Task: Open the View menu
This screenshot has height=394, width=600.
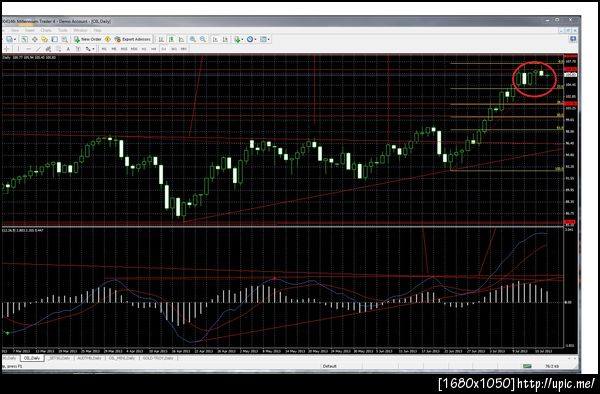Action: 15,30
